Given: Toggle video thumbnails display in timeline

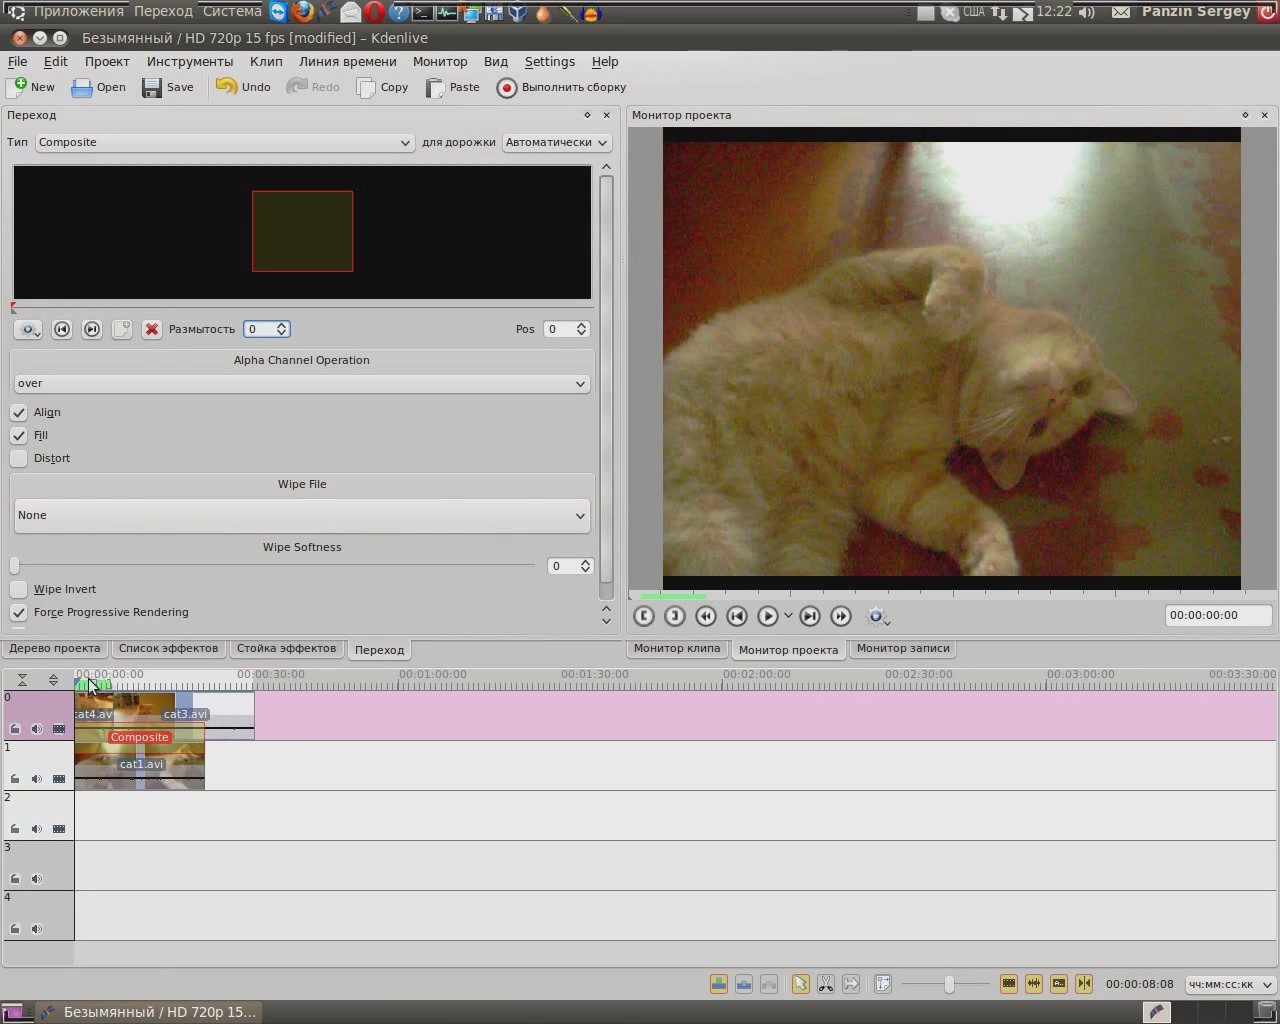Looking at the screenshot, I should coord(1009,984).
